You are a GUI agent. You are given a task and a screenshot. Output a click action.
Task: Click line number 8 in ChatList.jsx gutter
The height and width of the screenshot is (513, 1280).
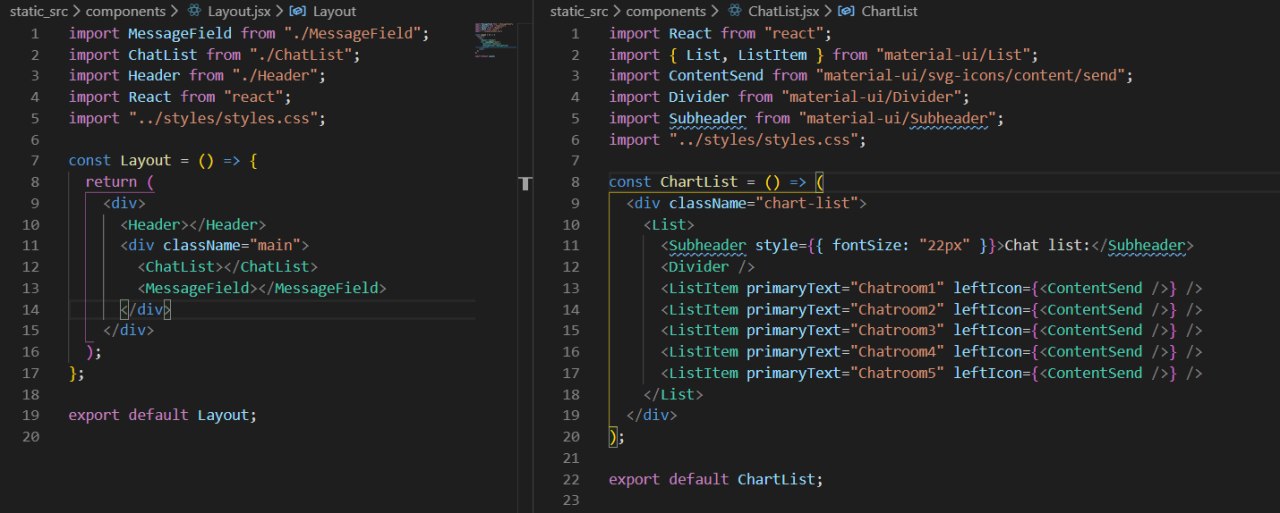point(575,182)
